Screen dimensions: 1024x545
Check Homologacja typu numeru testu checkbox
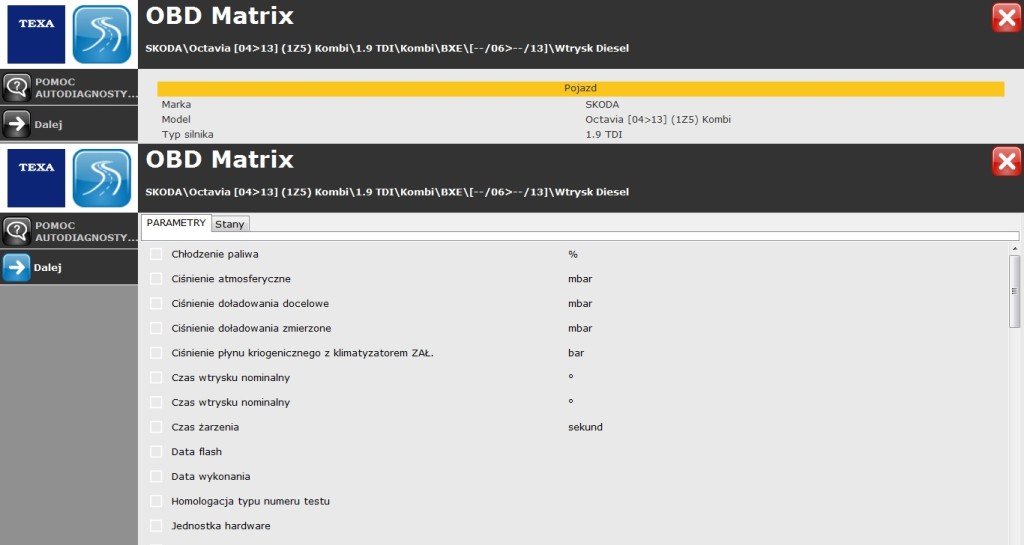click(x=156, y=501)
